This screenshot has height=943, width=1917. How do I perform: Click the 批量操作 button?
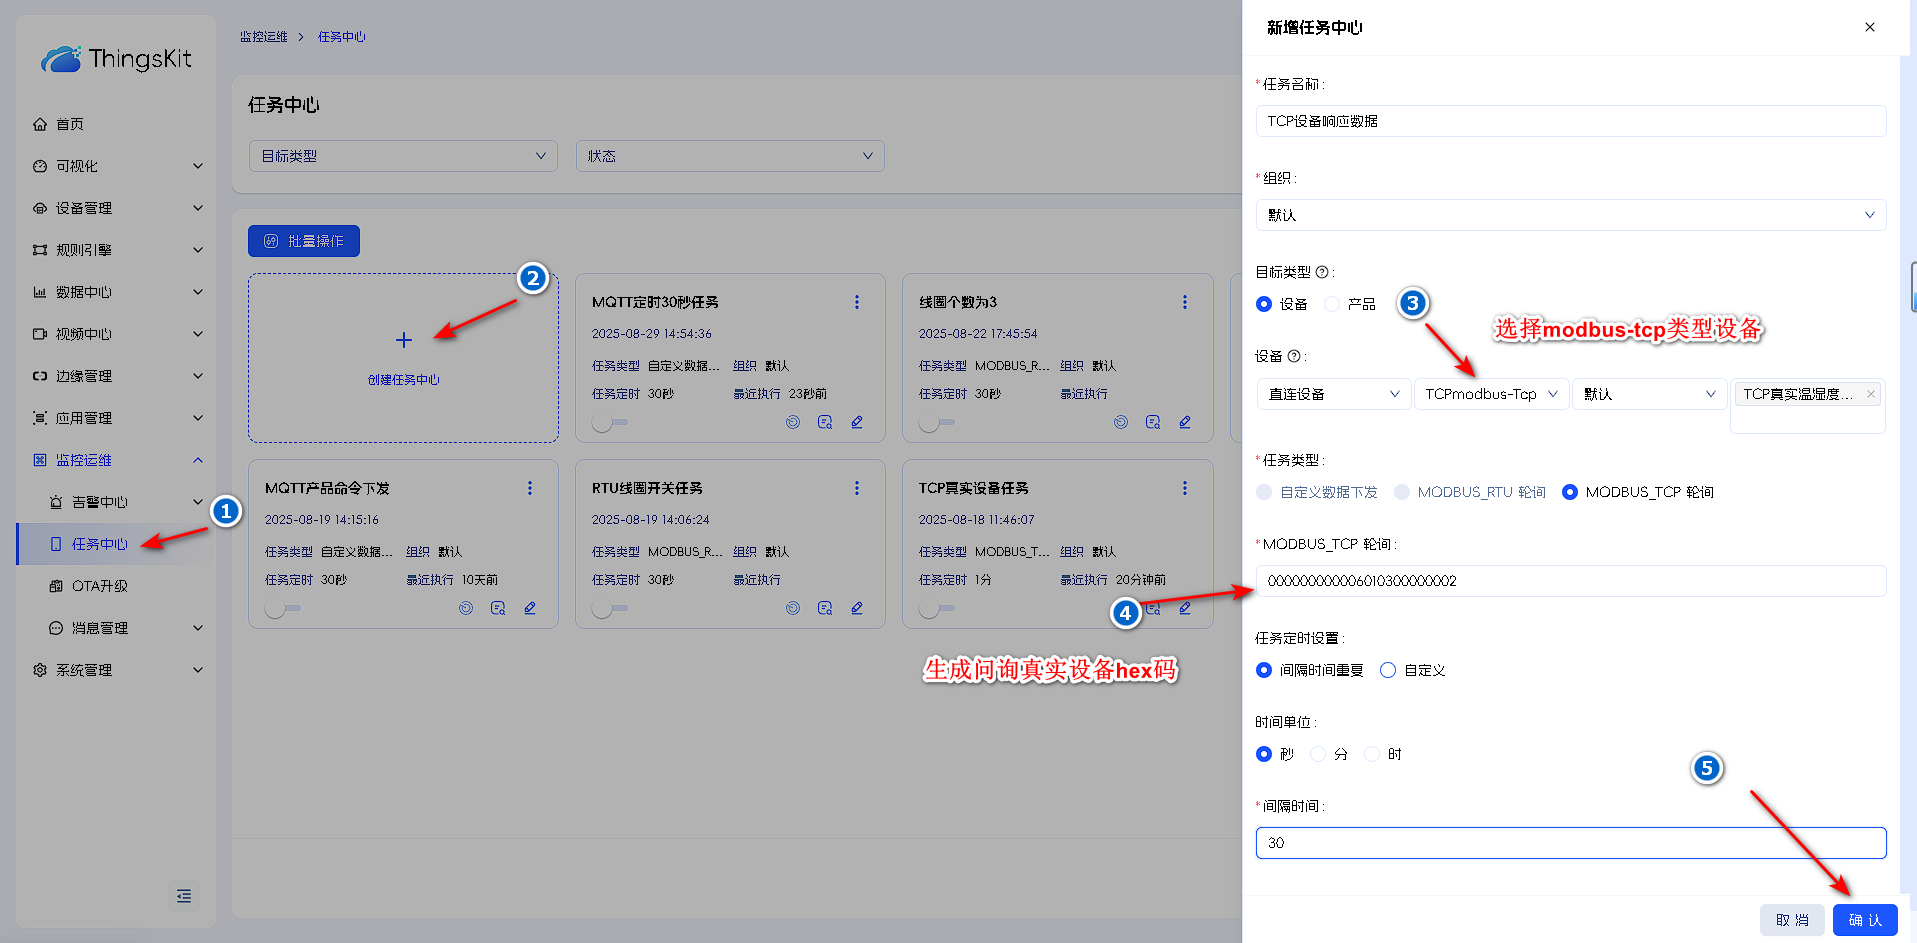[x=304, y=241]
